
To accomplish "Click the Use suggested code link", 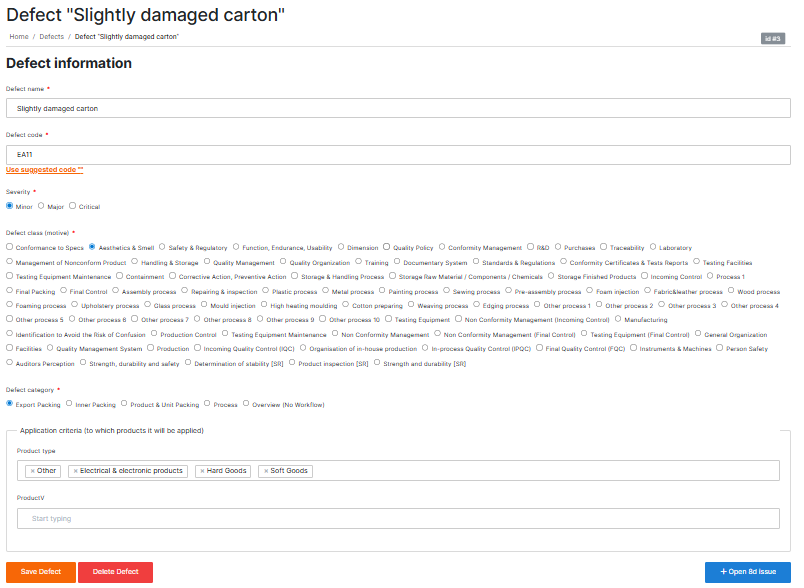I will pos(44,170).
